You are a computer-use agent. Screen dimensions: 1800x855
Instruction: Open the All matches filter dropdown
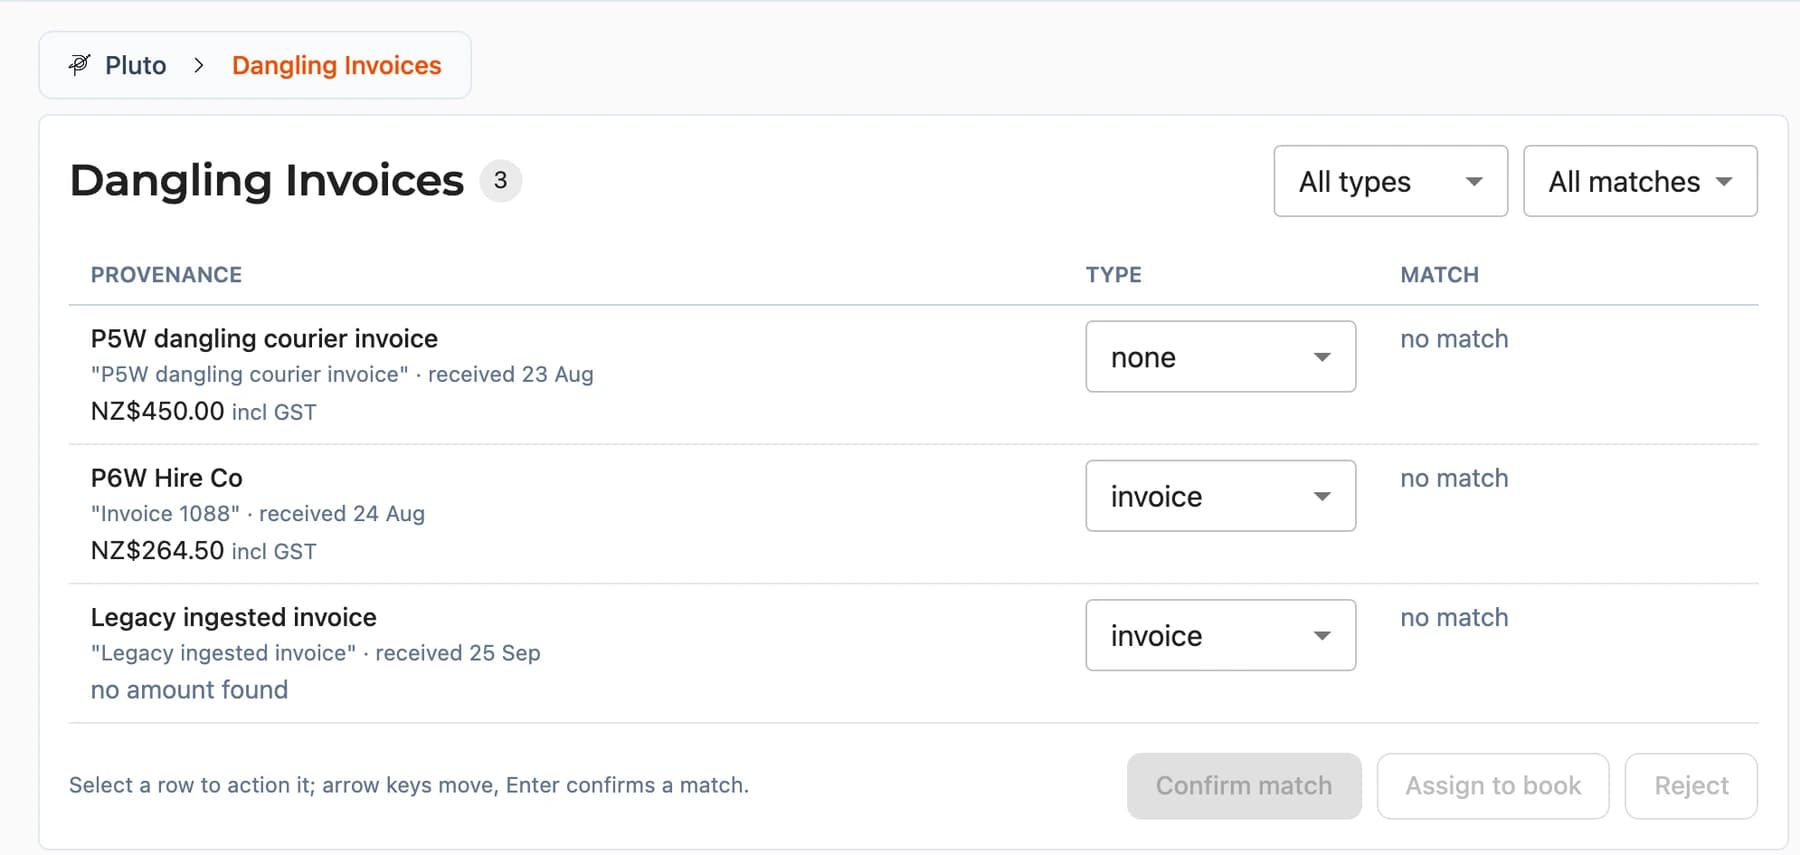pyautogui.click(x=1640, y=181)
